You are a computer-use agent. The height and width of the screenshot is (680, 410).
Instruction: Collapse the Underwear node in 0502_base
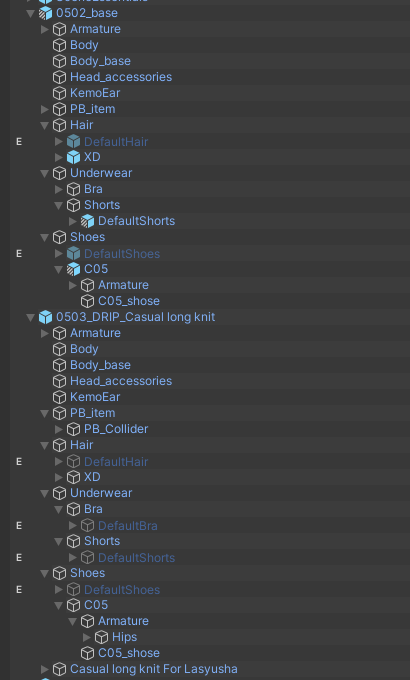(44, 173)
